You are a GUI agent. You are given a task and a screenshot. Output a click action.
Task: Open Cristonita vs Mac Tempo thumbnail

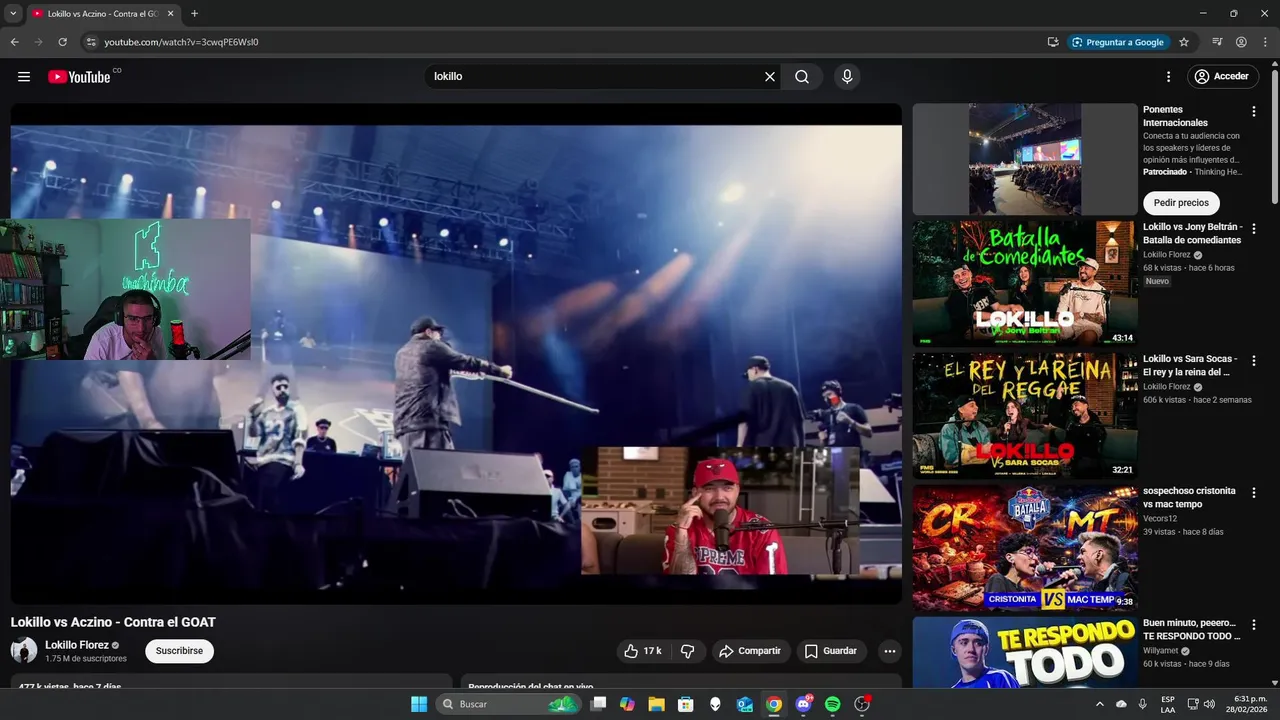coord(1025,548)
